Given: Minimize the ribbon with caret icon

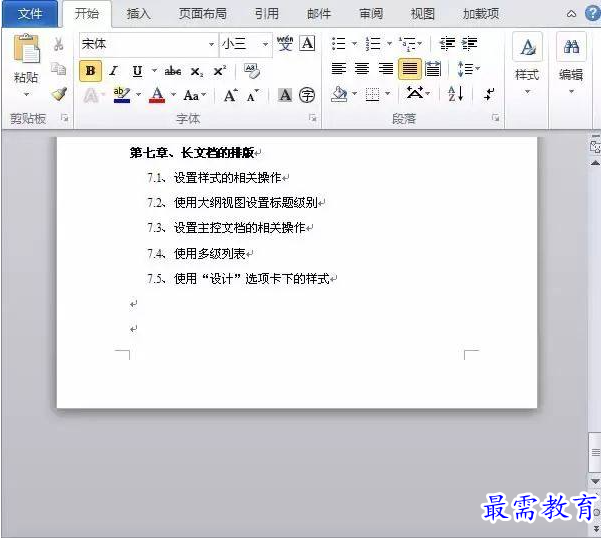Looking at the screenshot, I should click(571, 14).
